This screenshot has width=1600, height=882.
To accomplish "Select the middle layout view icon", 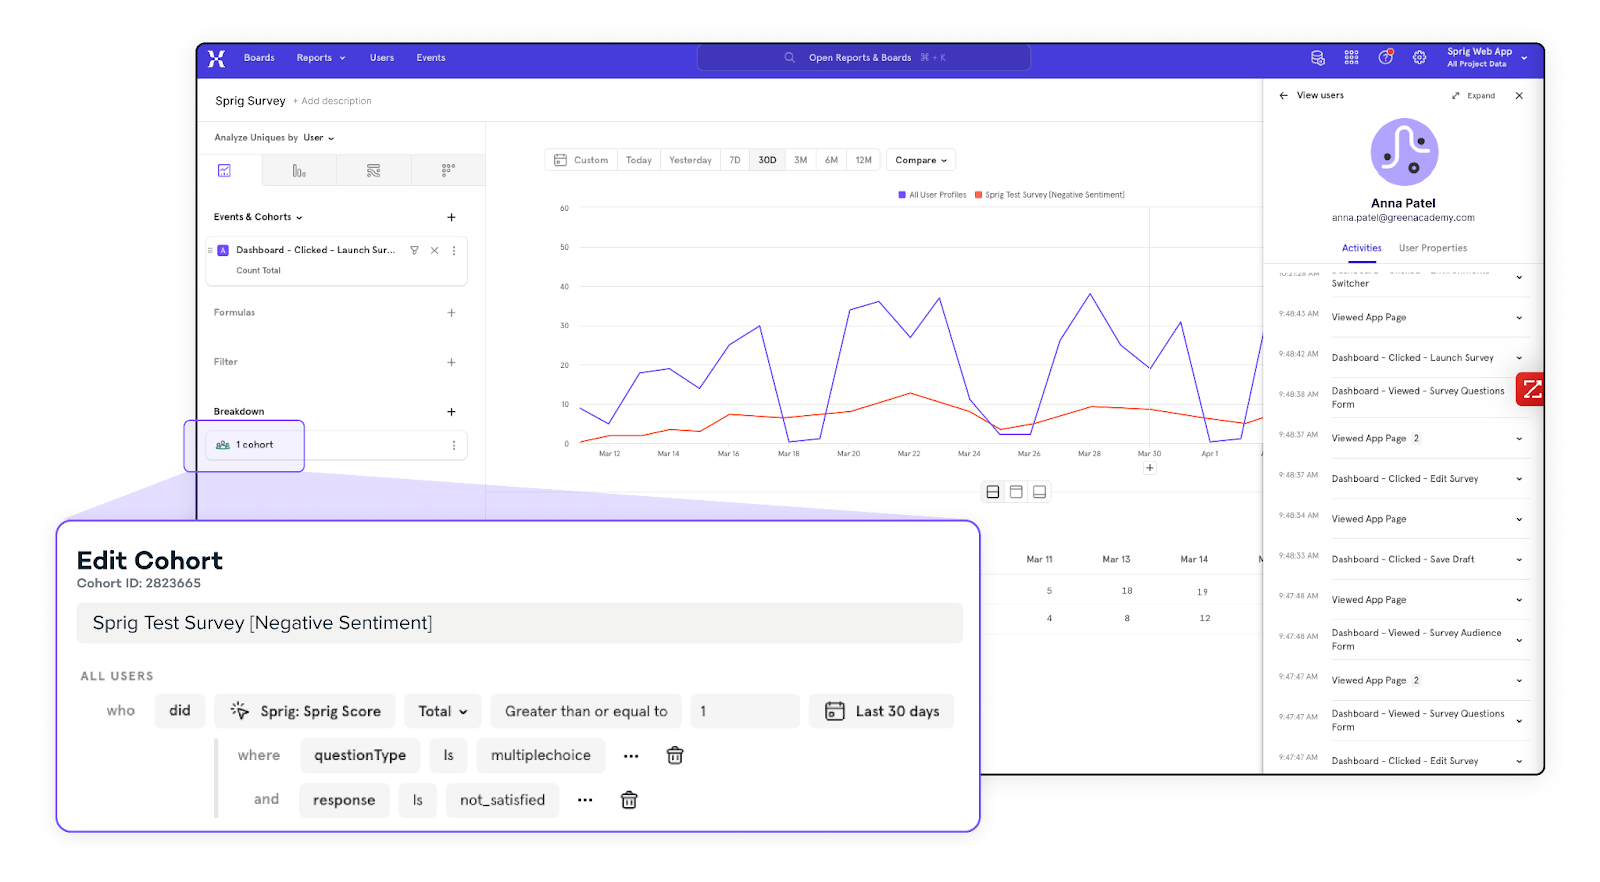I will [x=1016, y=492].
